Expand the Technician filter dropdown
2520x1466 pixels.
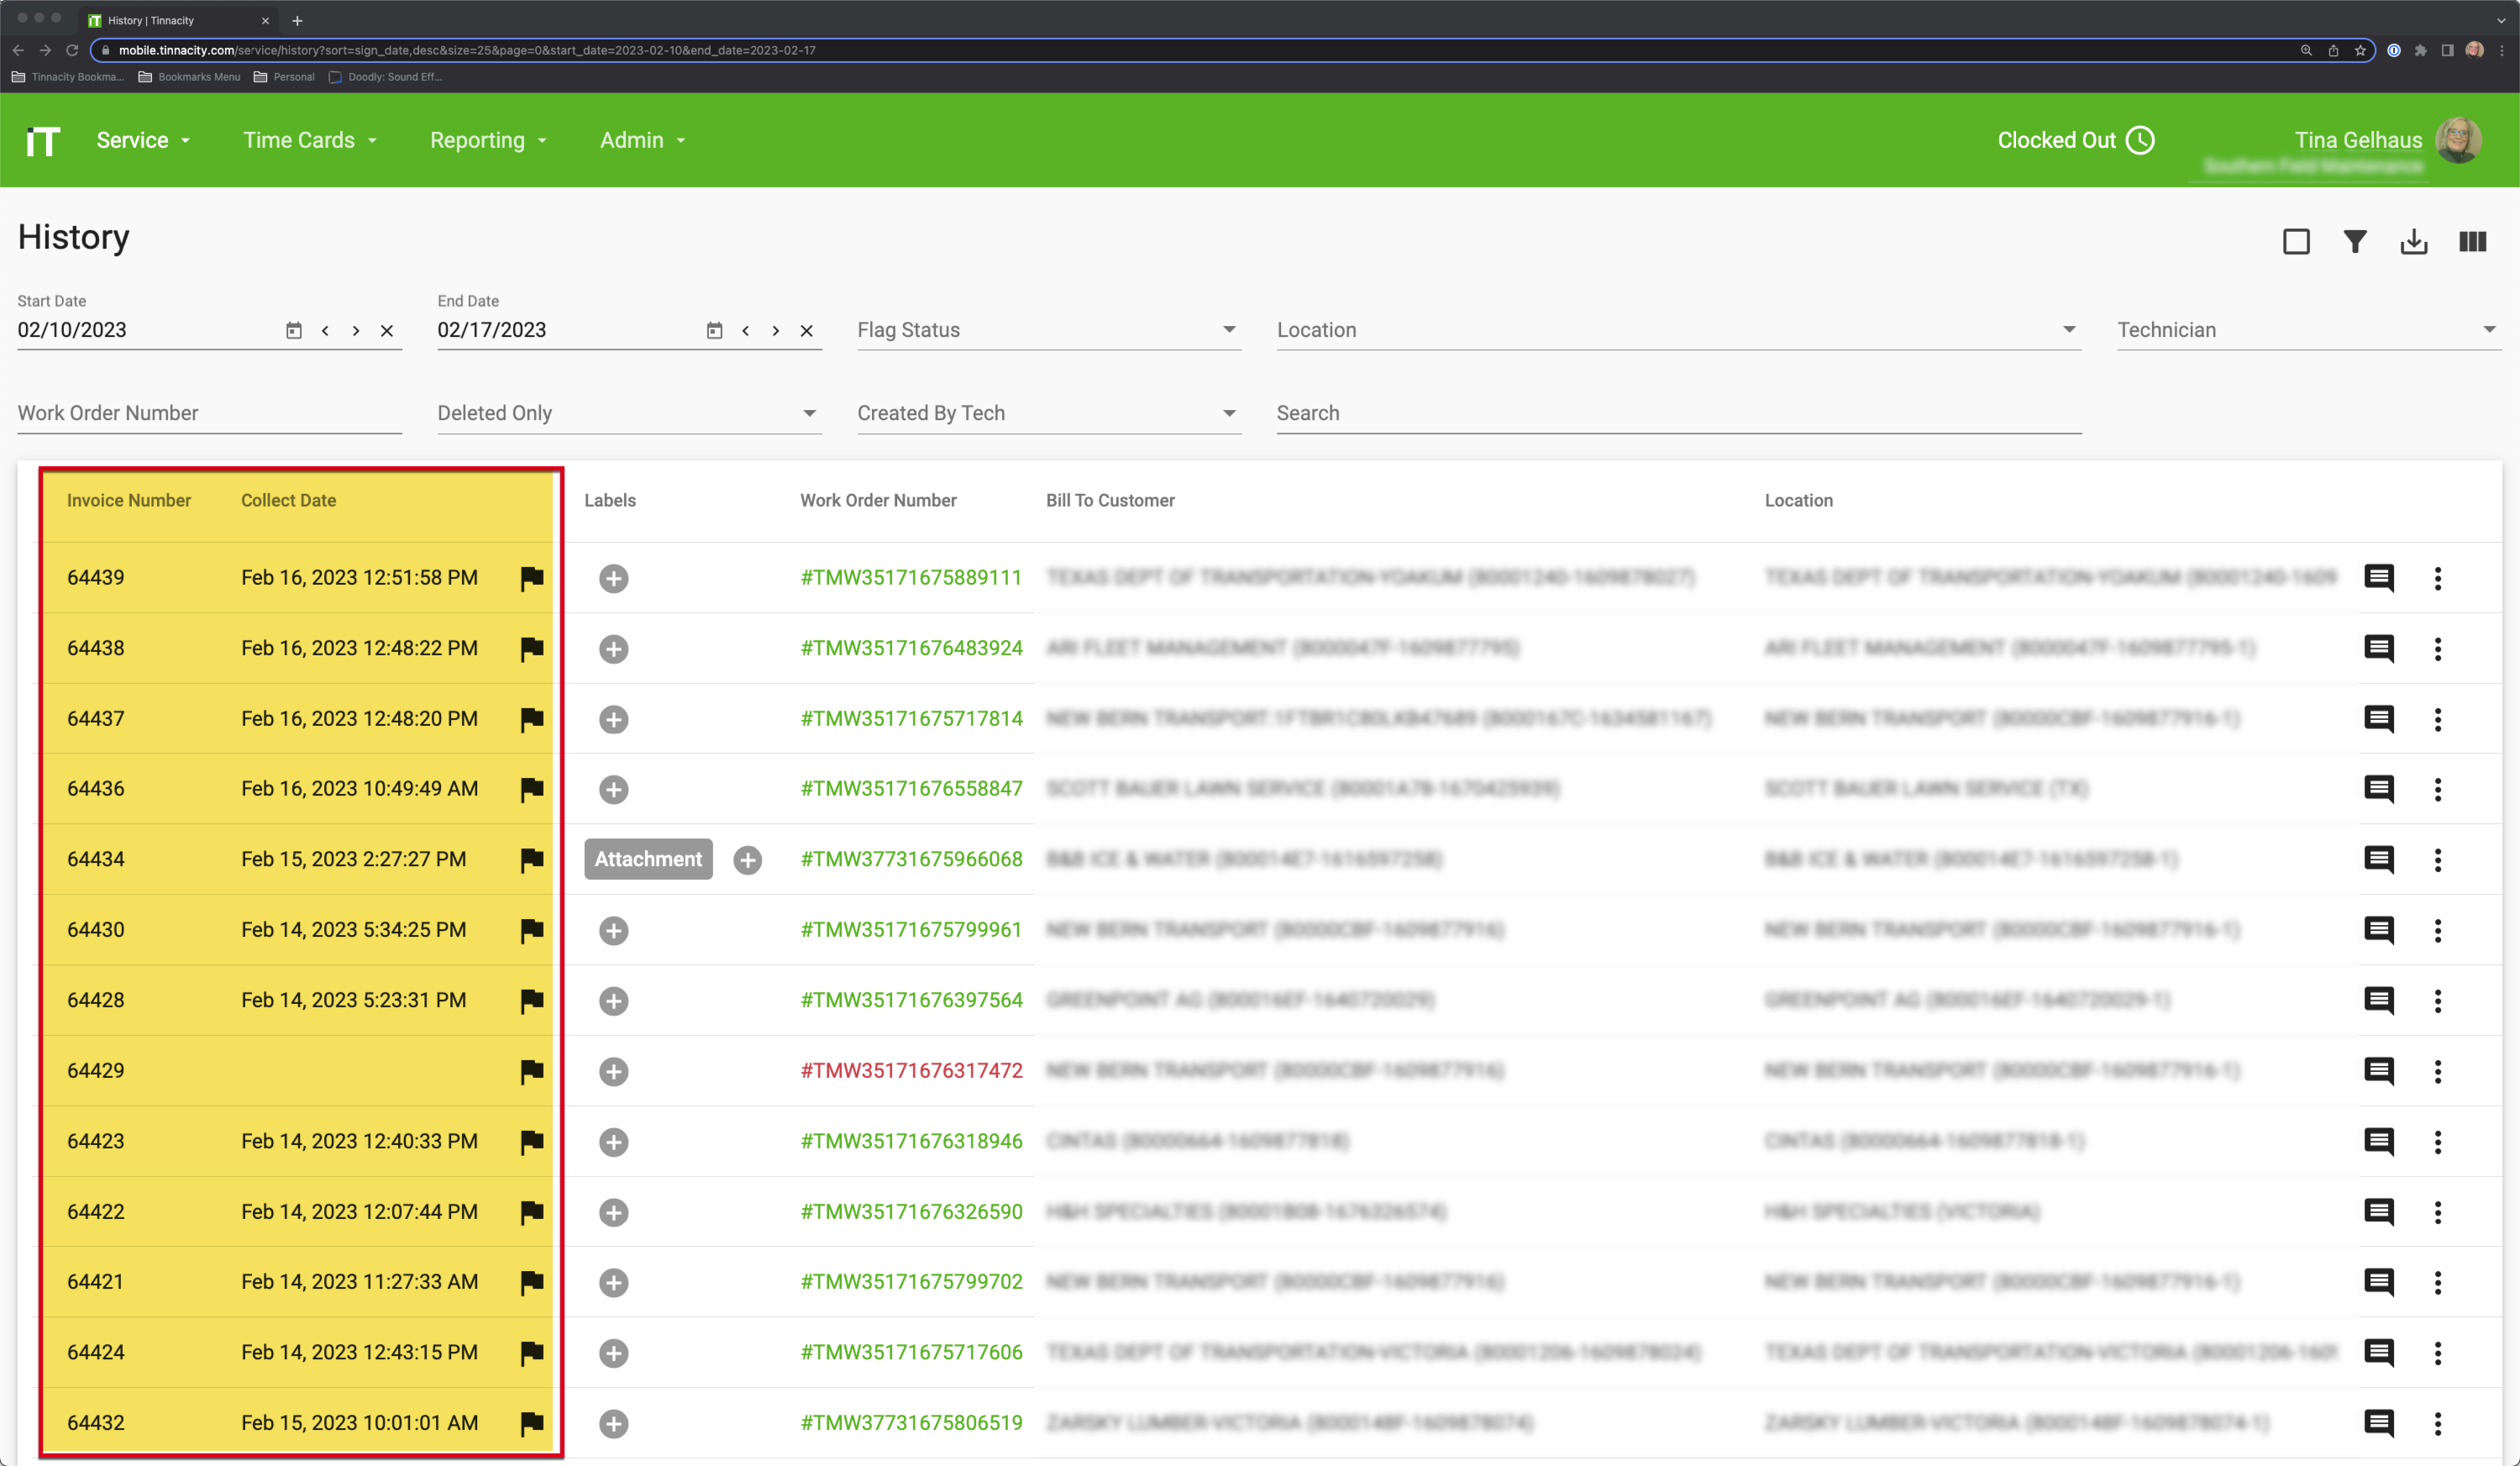click(x=2309, y=330)
